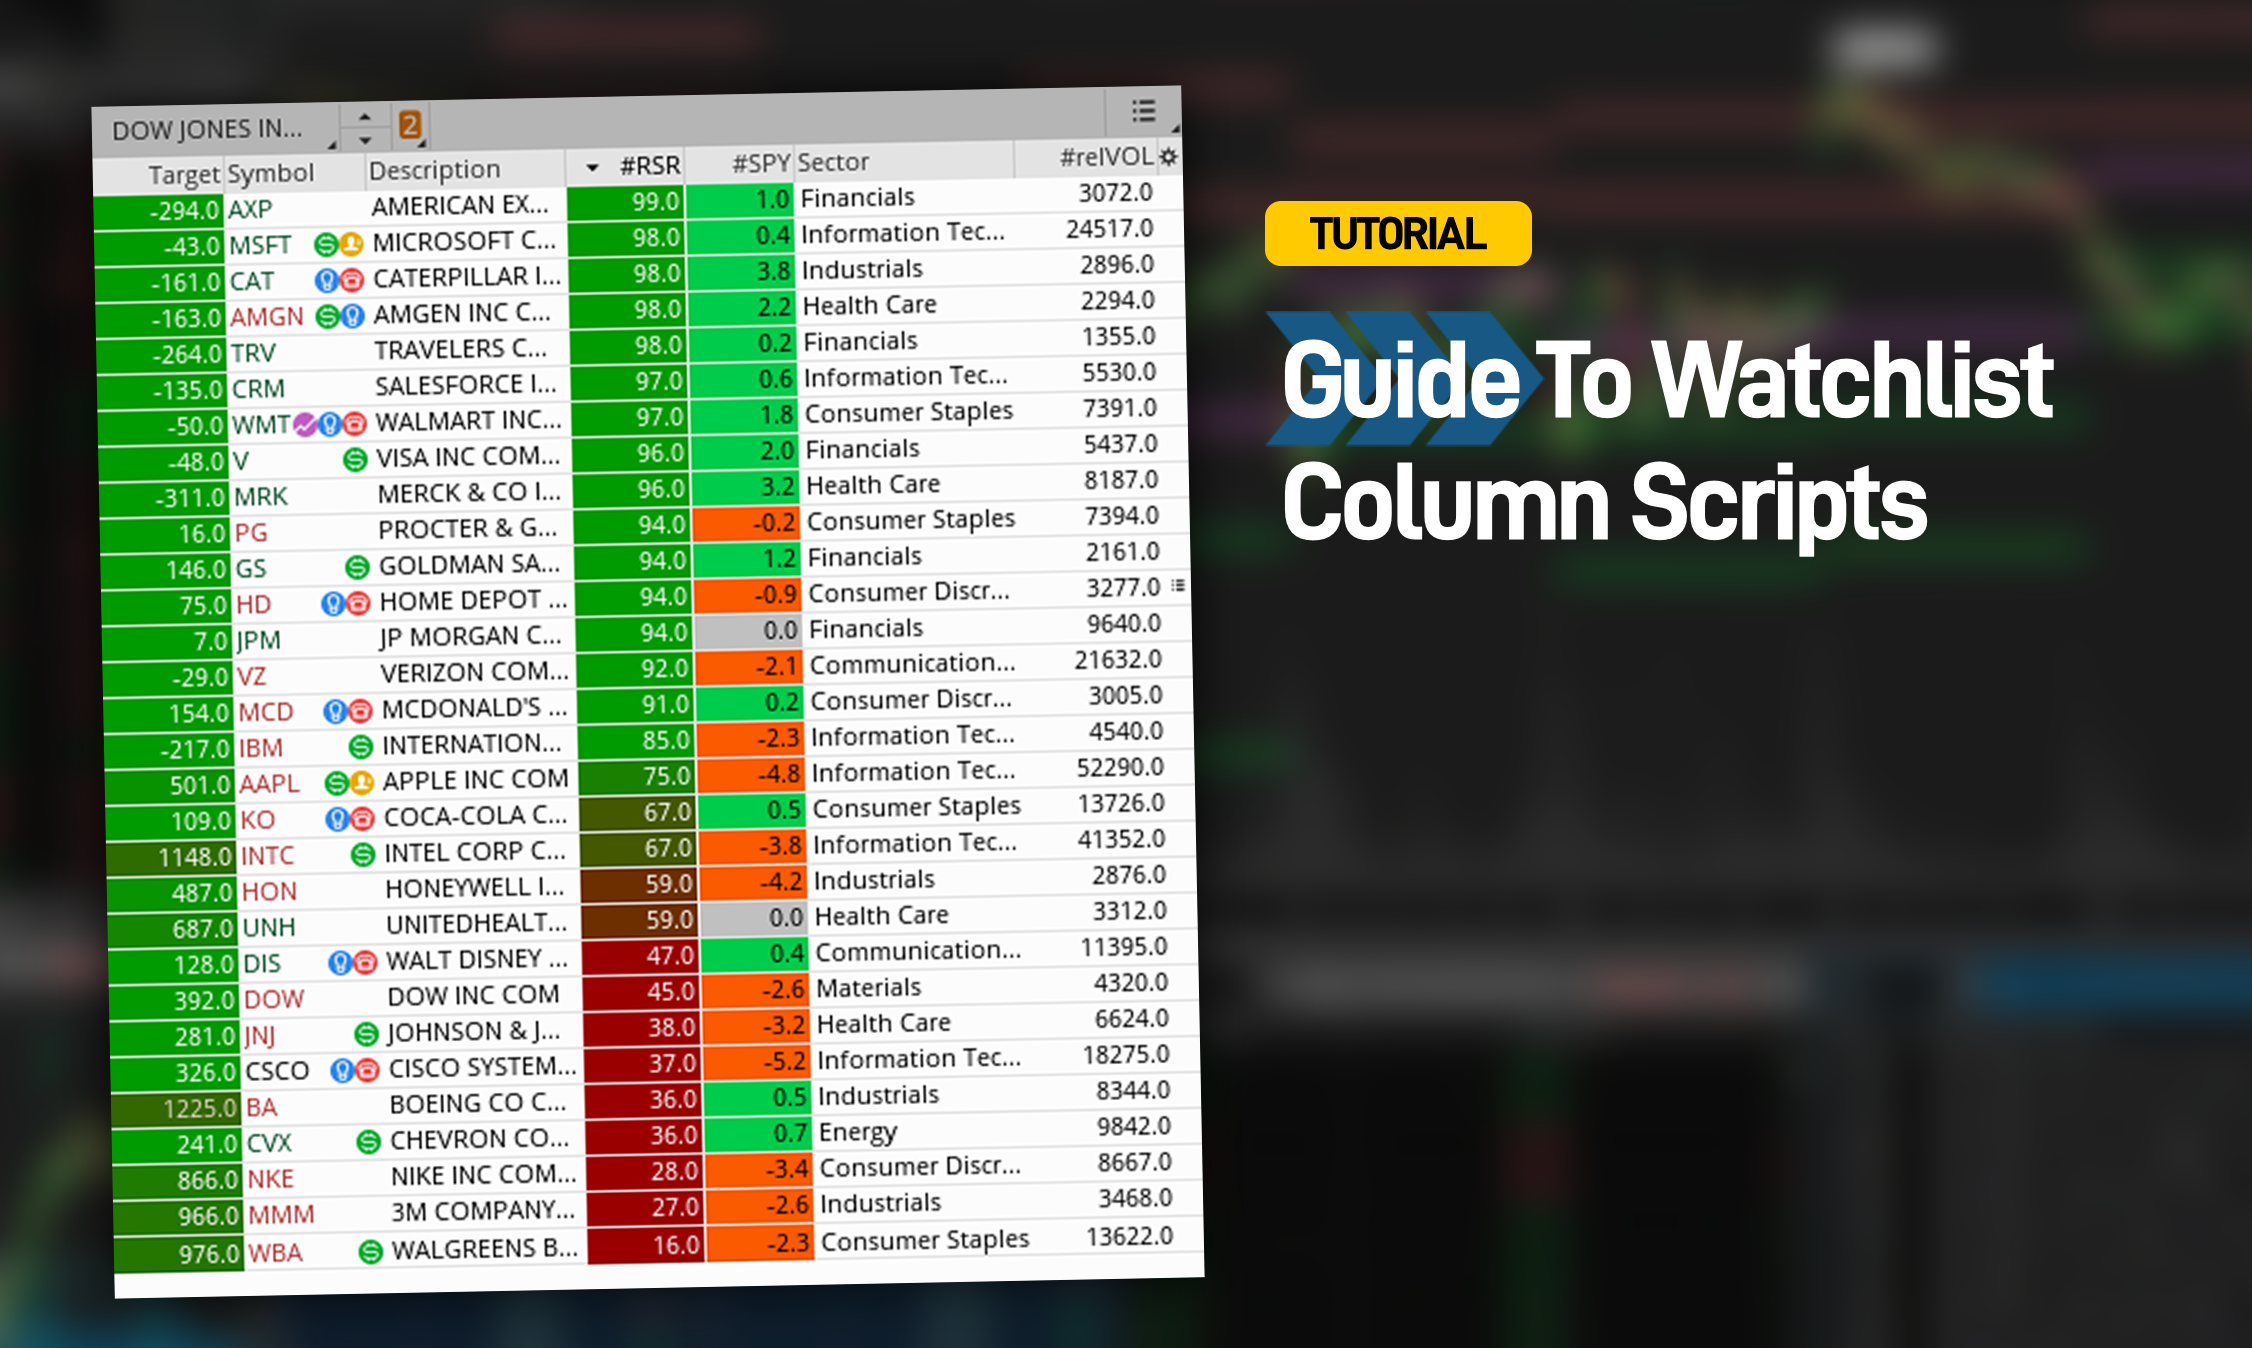
Task: Click the 99.0 RSR cell for AXP
Action: 626,203
